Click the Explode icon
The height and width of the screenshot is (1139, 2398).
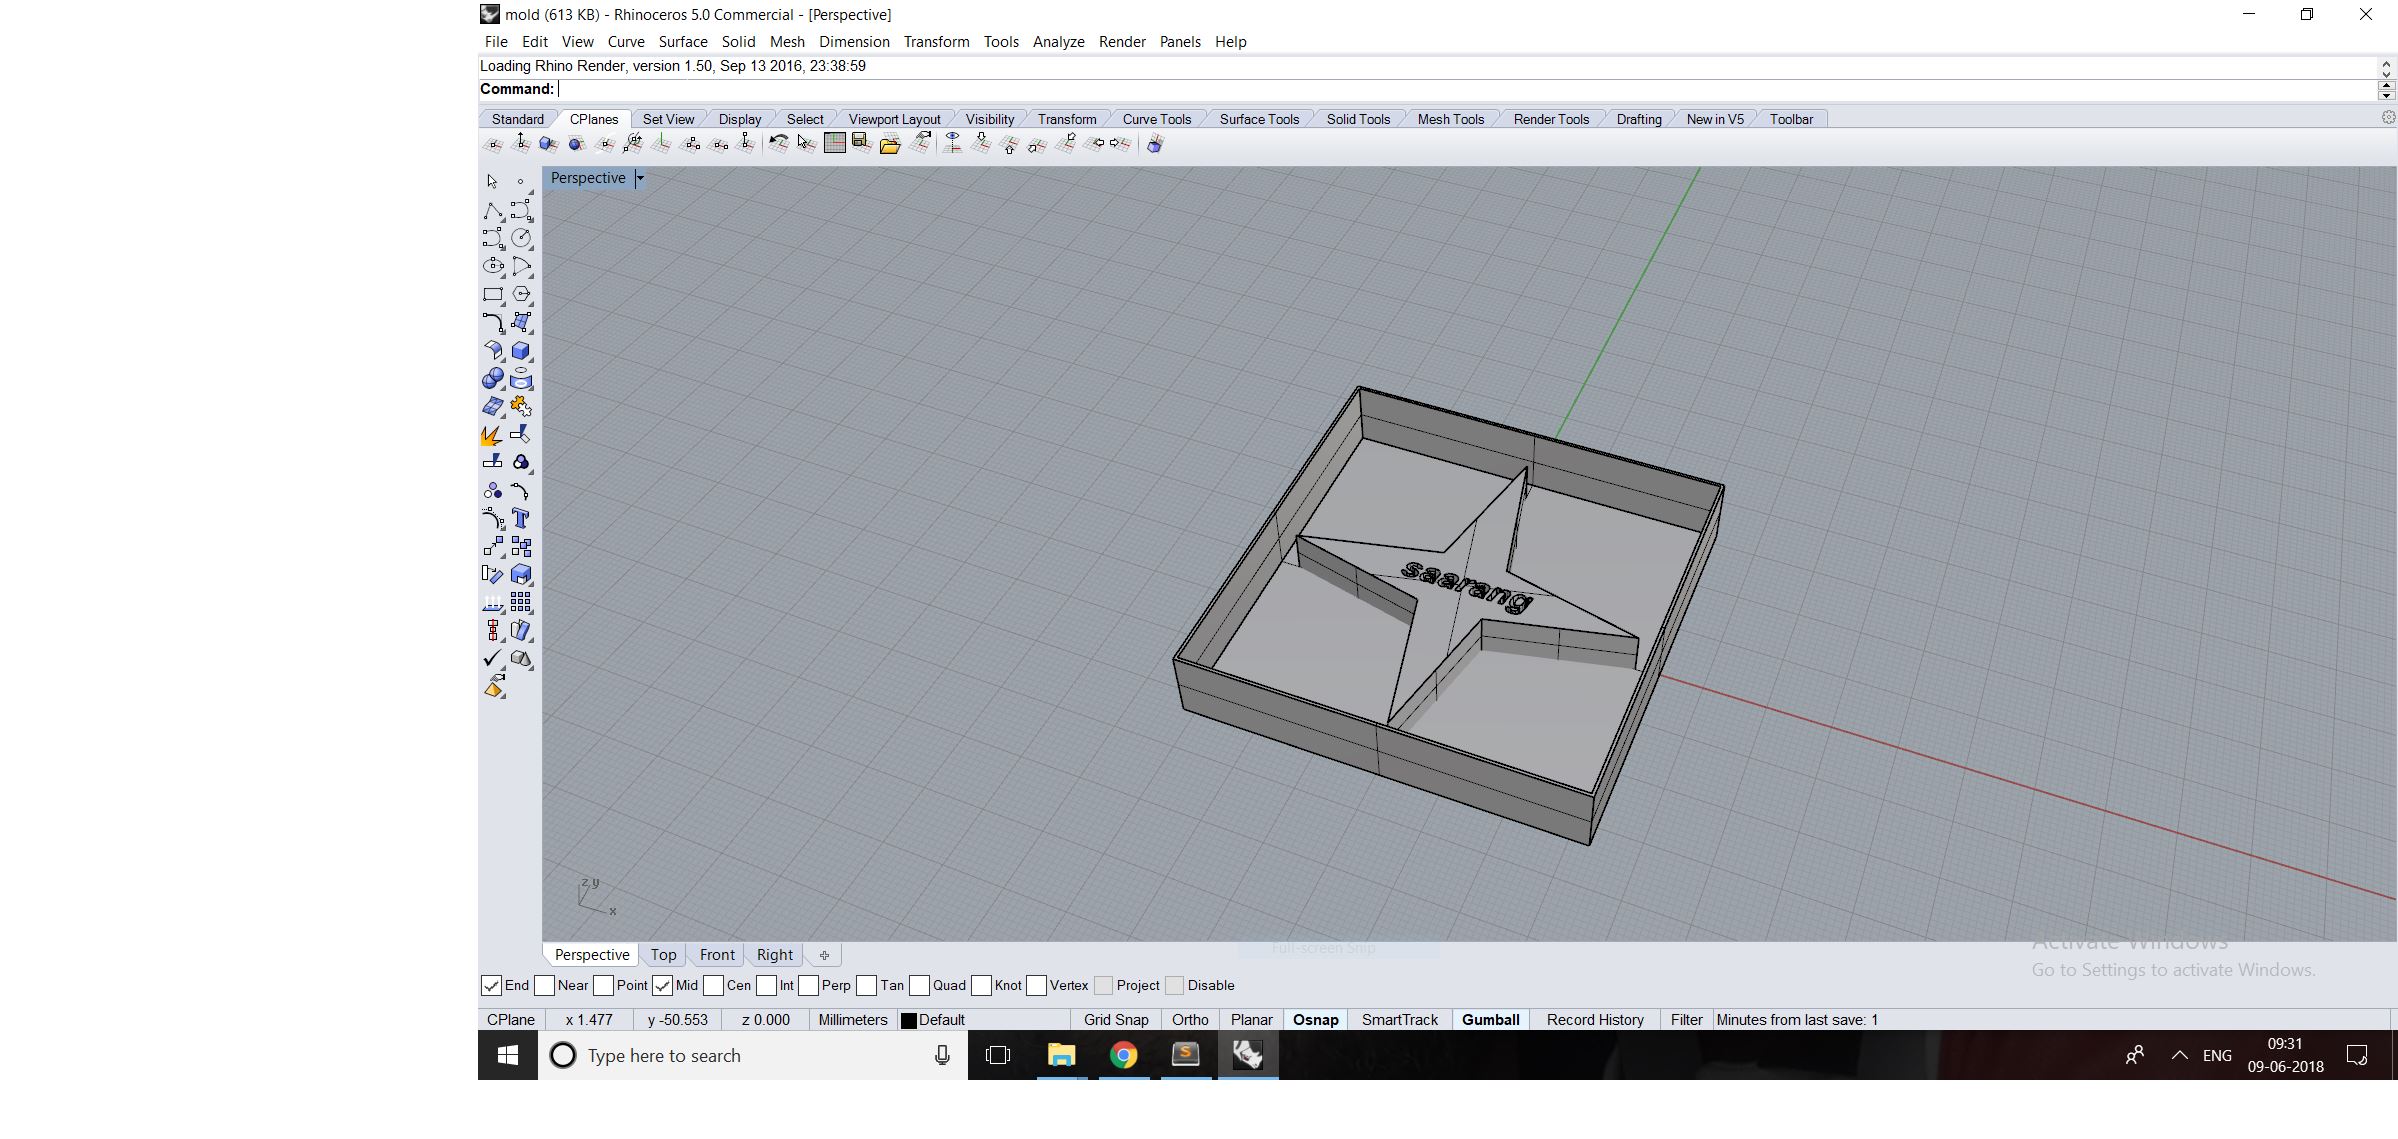coord(493,435)
